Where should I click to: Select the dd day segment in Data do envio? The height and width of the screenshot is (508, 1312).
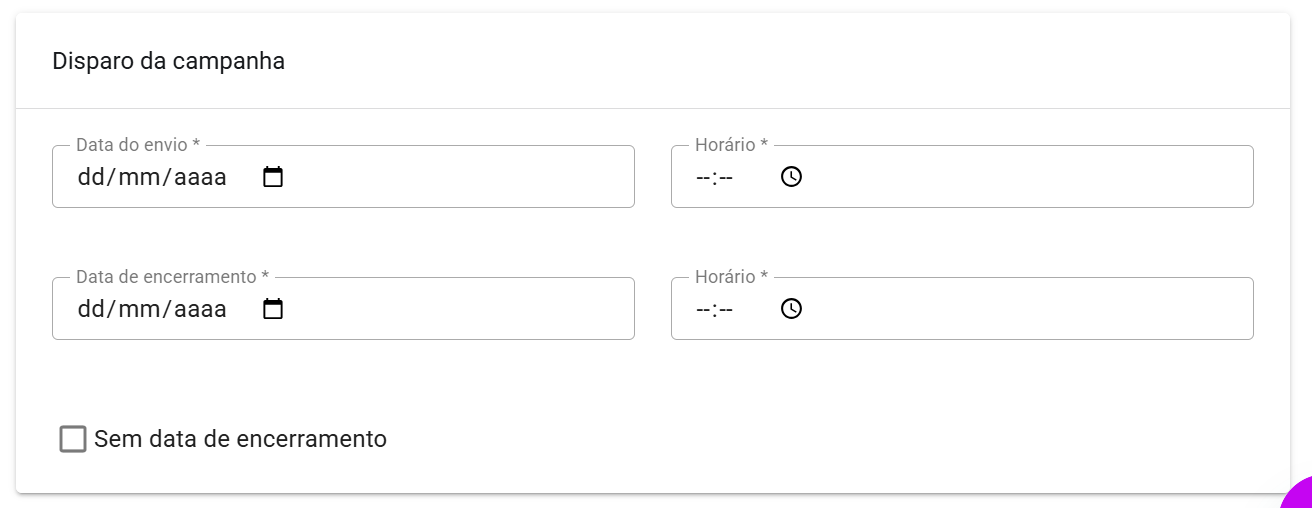click(90, 178)
